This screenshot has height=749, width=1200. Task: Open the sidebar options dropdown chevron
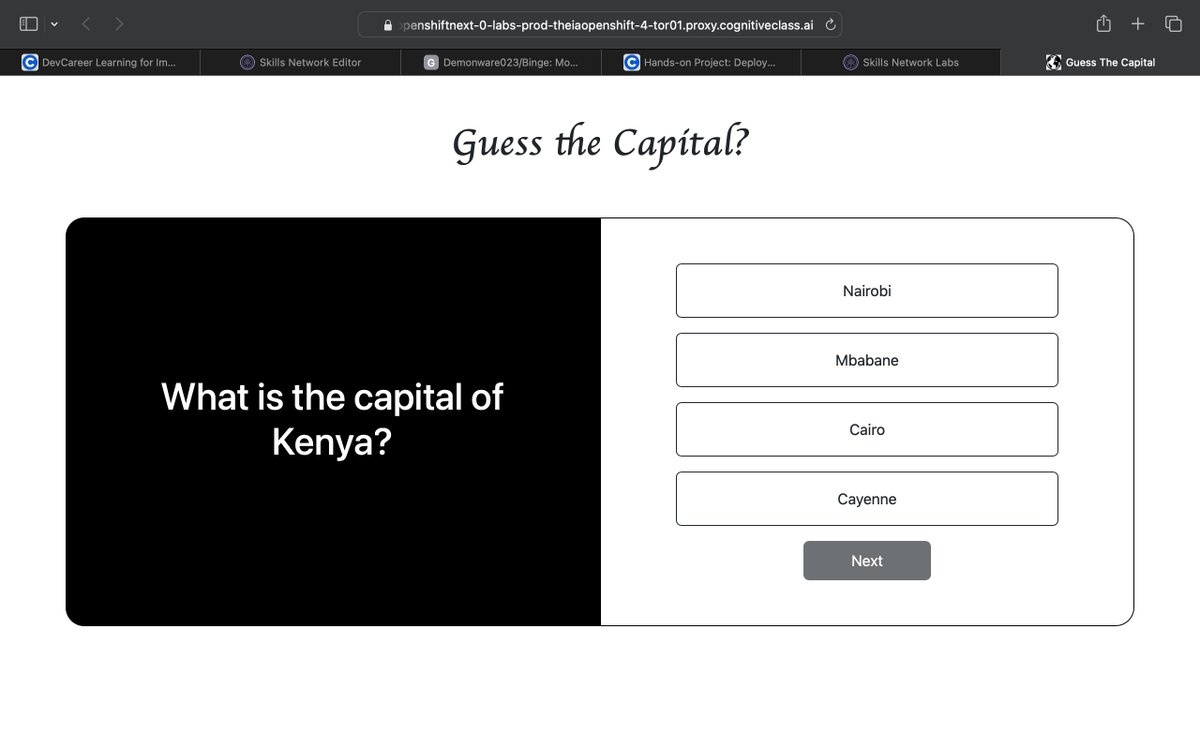pos(54,23)
